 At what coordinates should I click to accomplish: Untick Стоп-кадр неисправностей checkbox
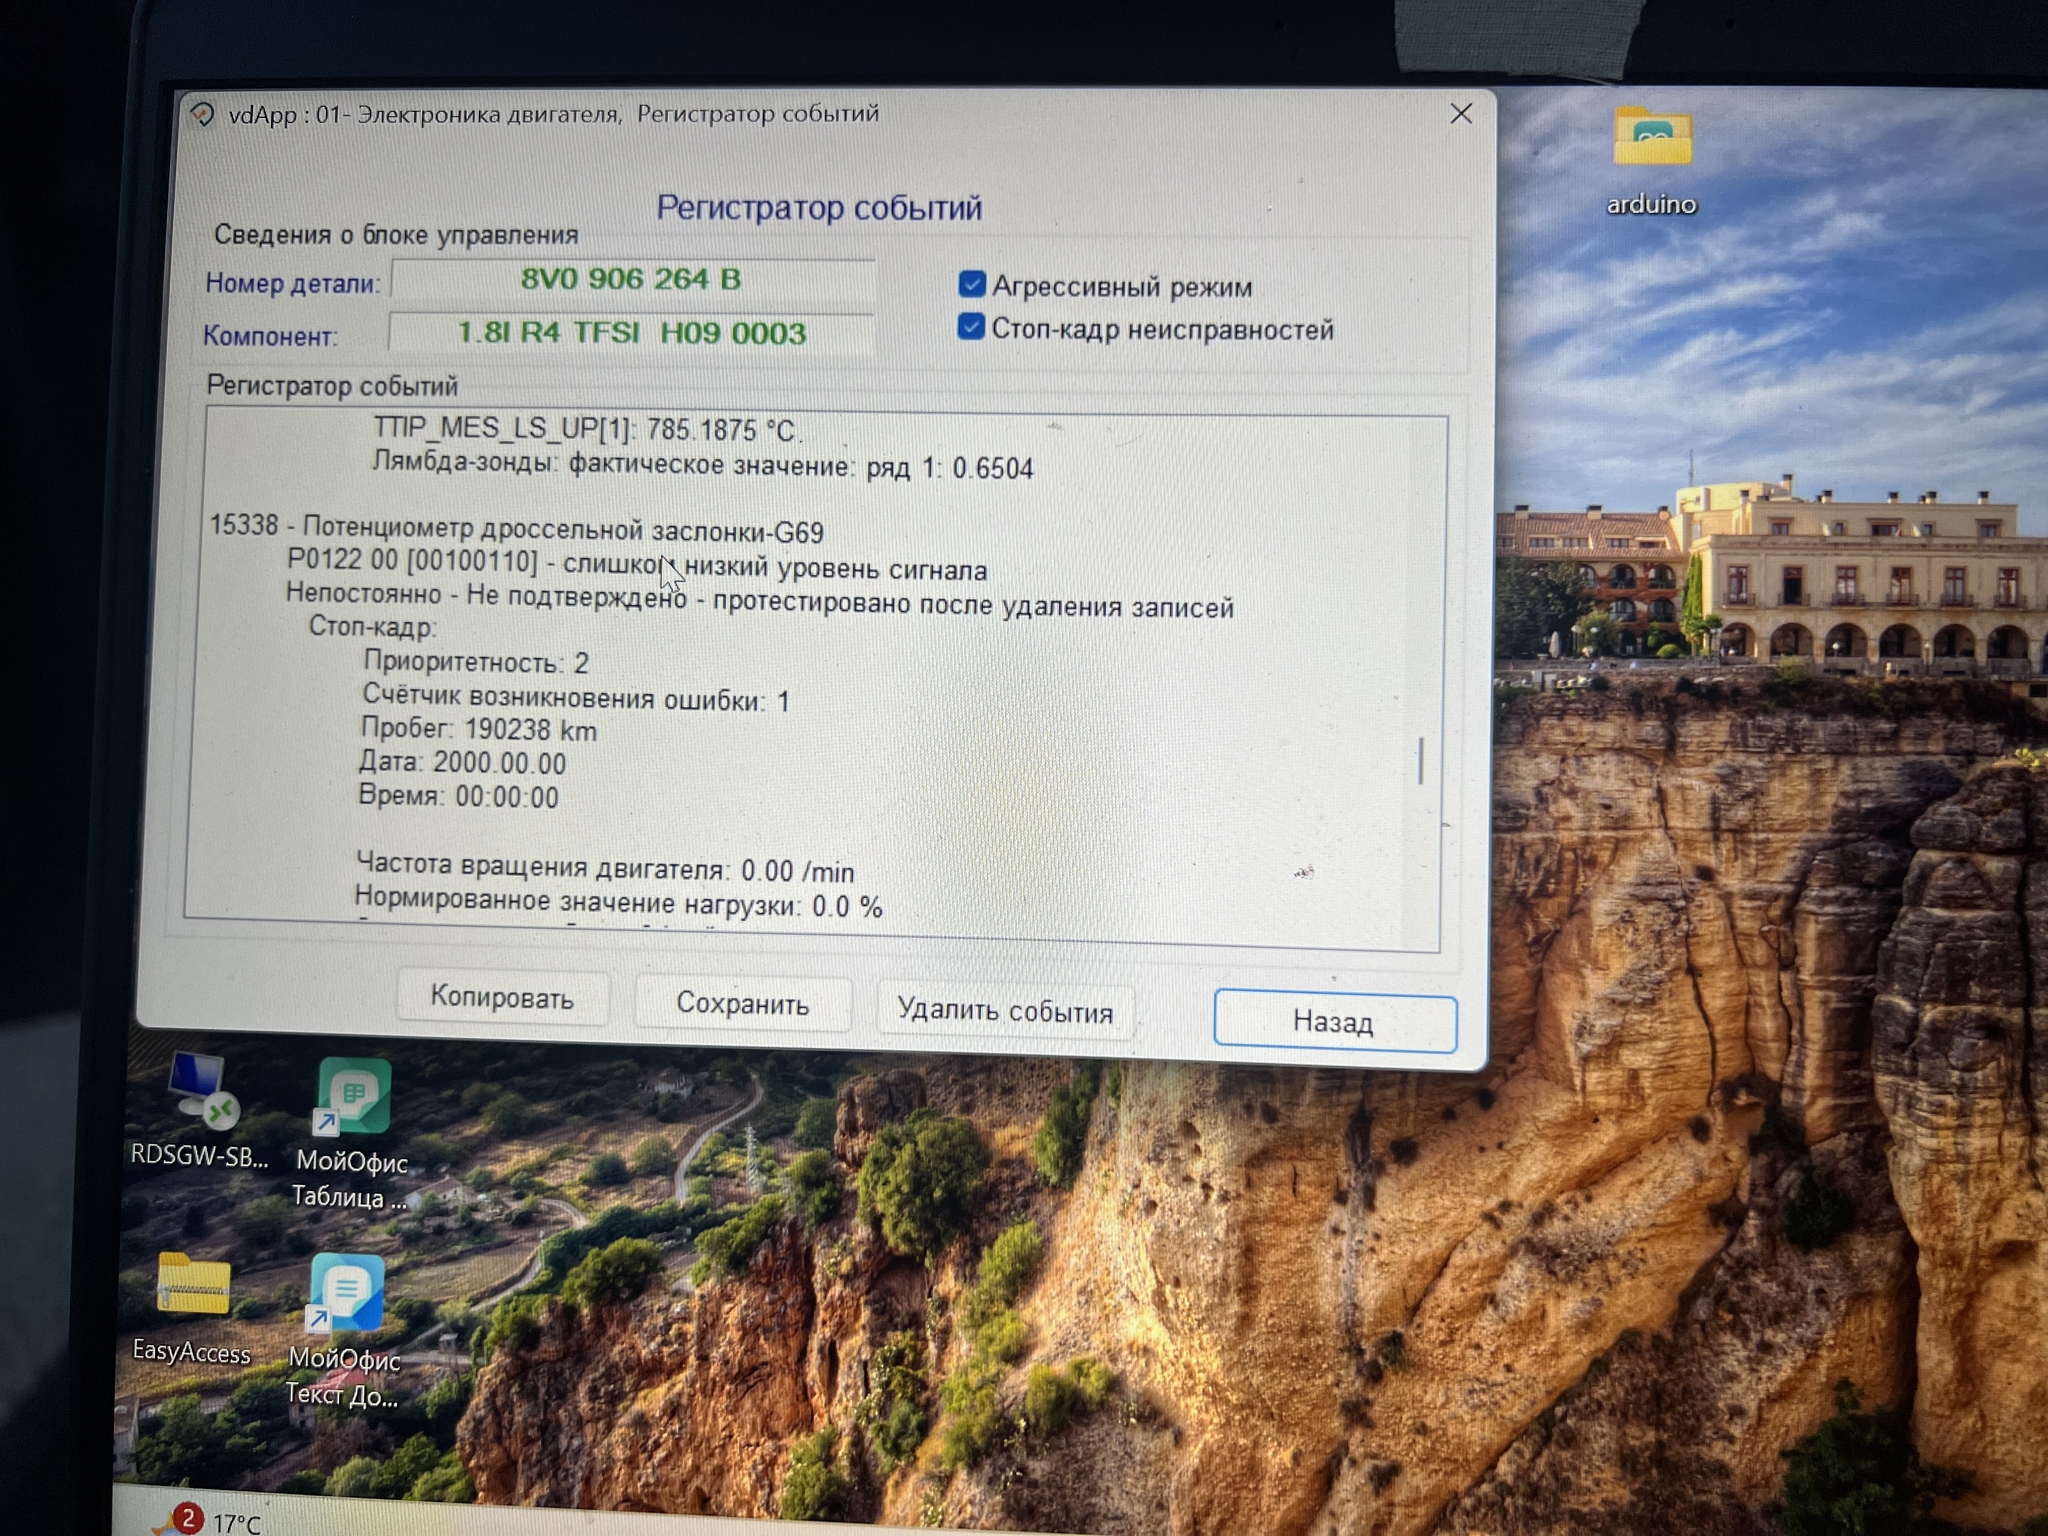970,327
